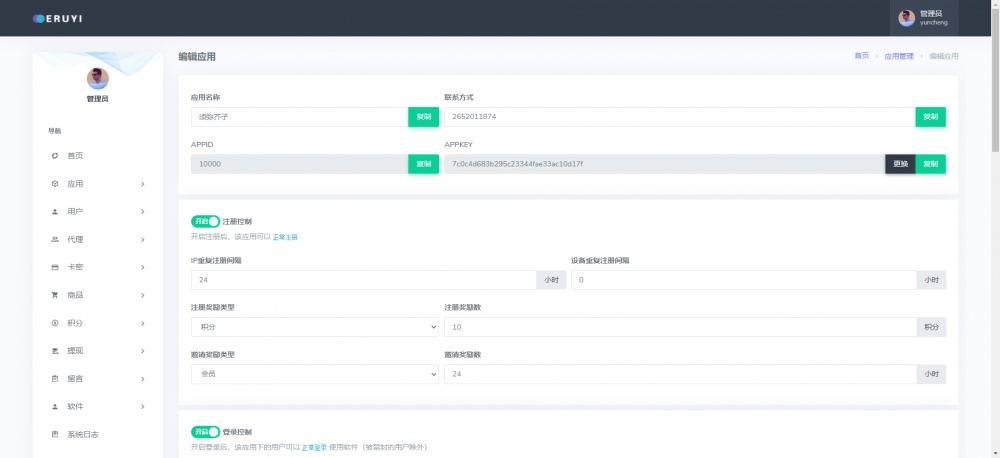Click 更换 button to regenerate APPKEY

[x=900, y=164]
